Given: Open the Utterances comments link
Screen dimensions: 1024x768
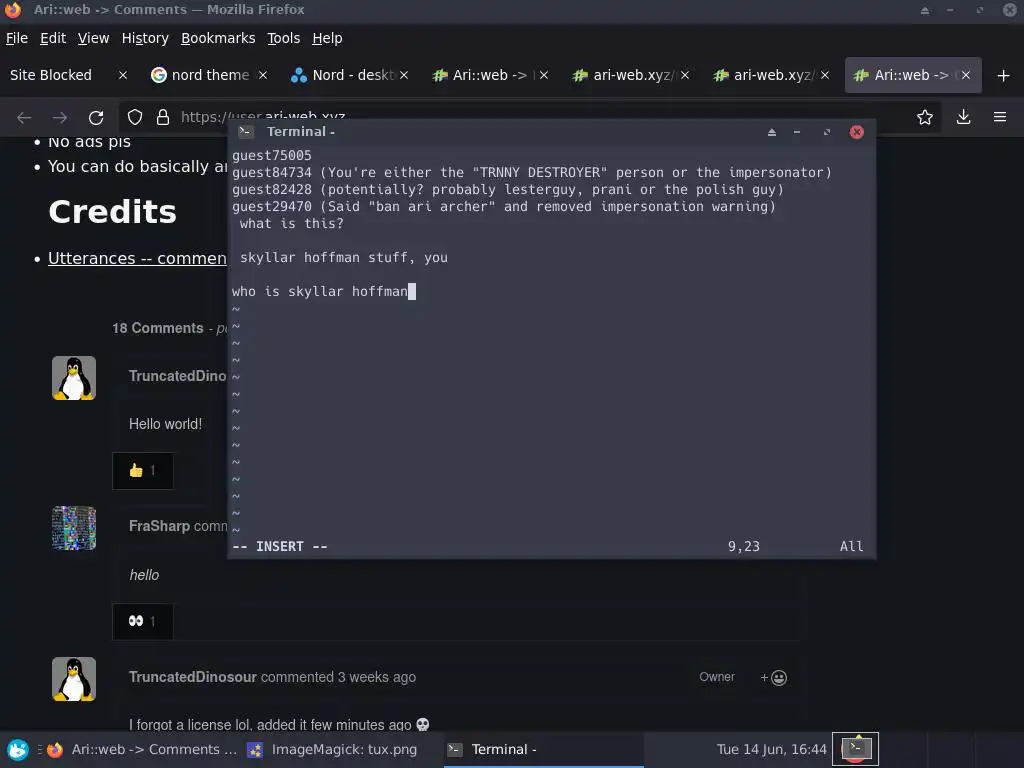Looking at the screenshot, I should pos(137,259).
